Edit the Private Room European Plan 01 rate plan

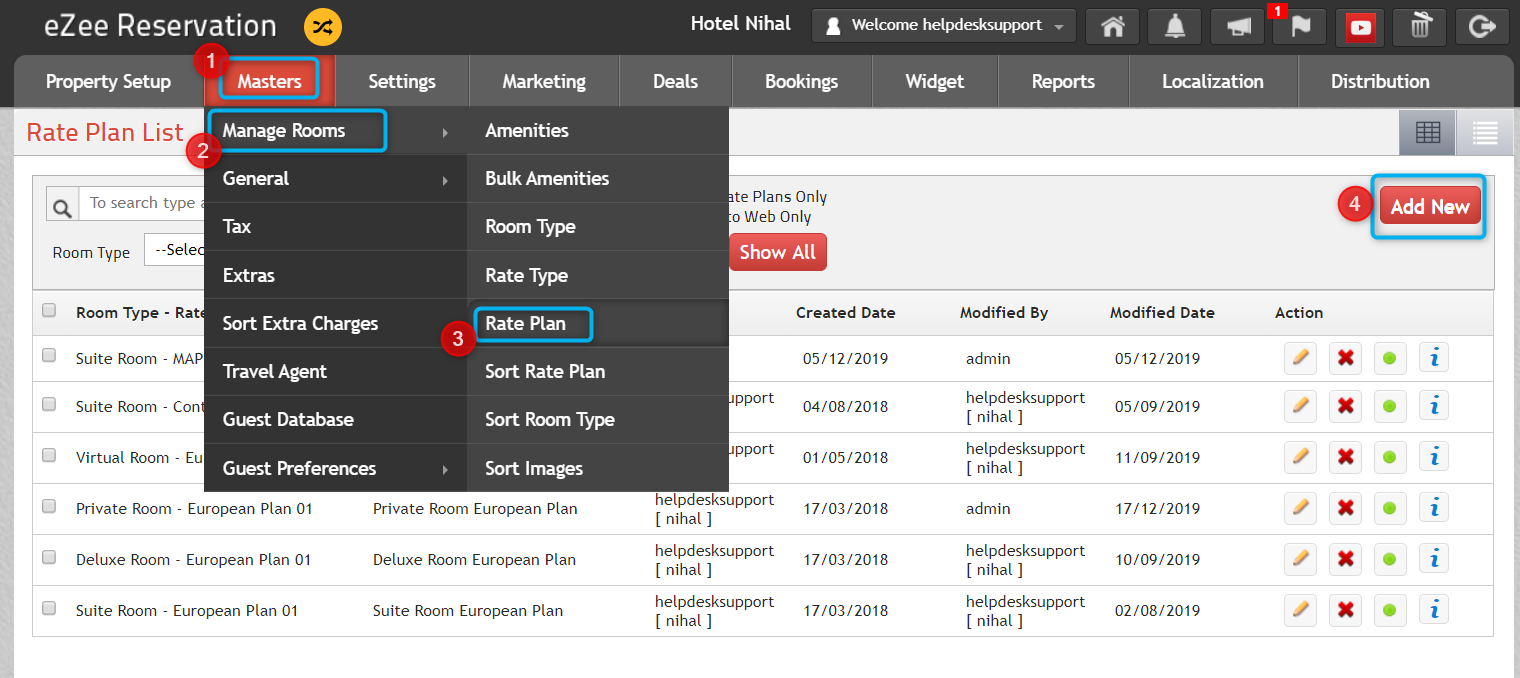1300,508
